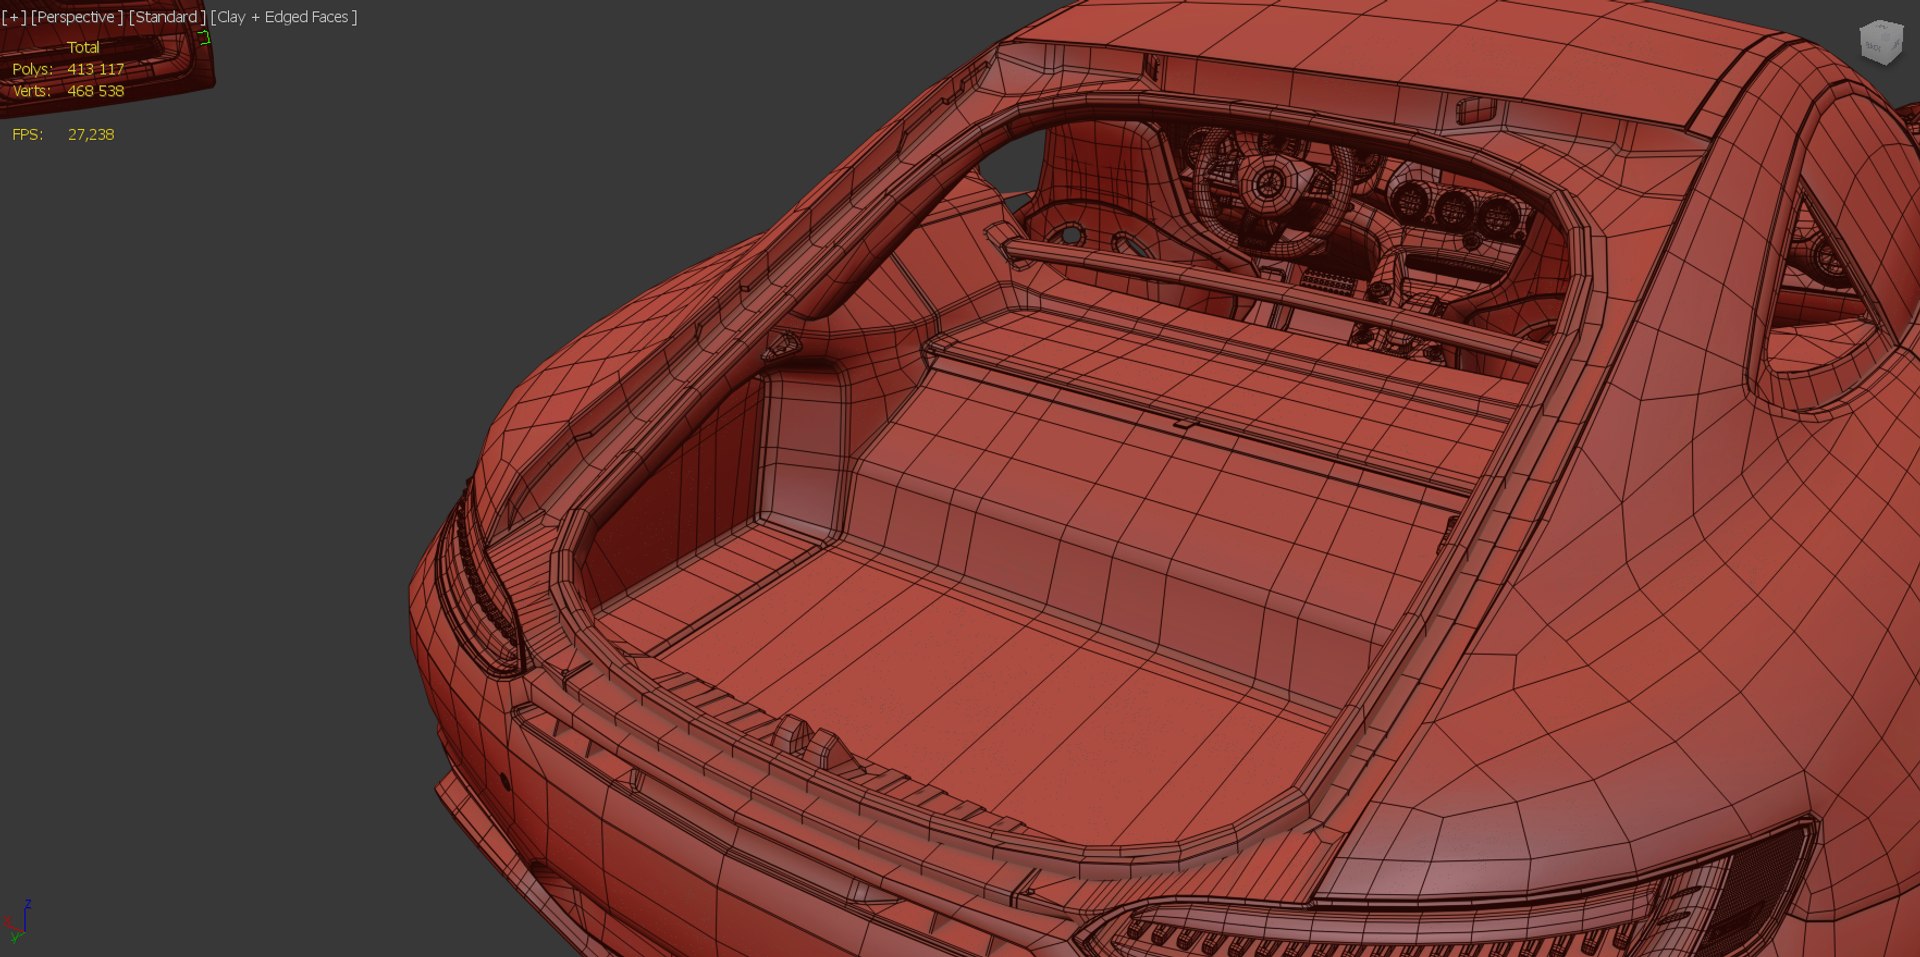Viewport: 1920px width, 957px height.
Task: Open the [Clay + Edged Faces] display menu
Action: tap(284, 17)
